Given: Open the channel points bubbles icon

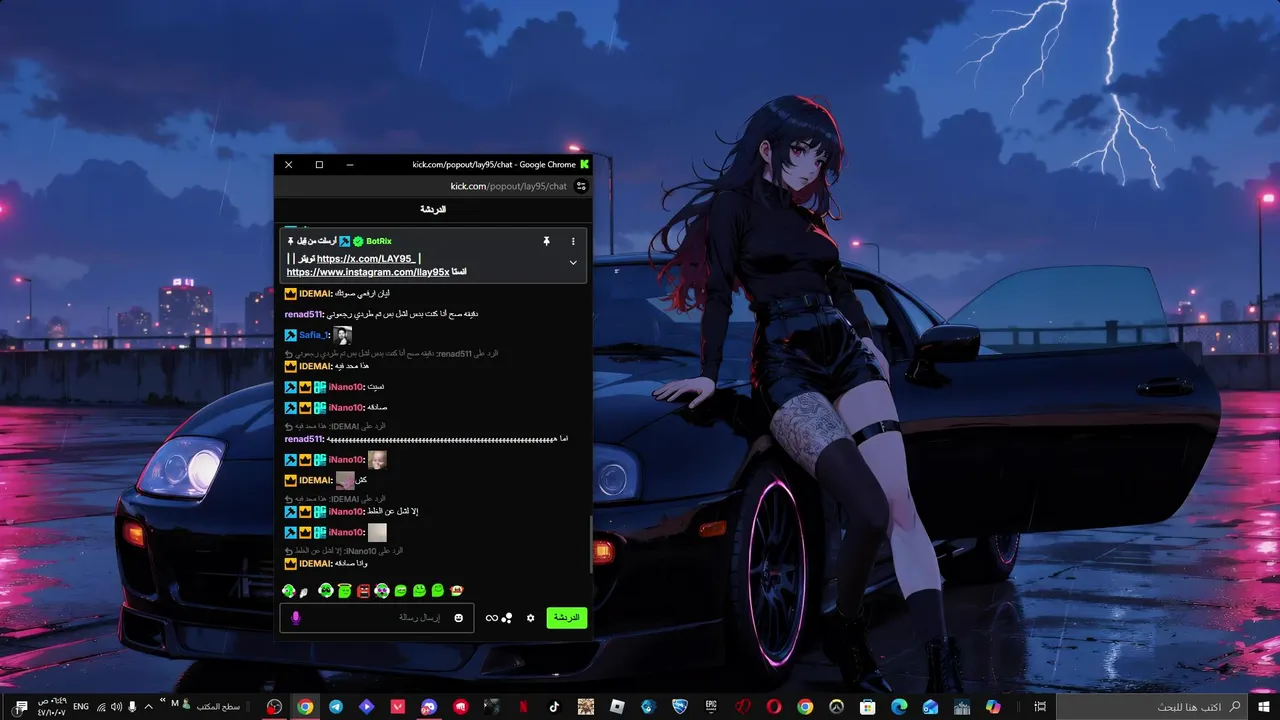Looking at the screenshot, I should point(507,618).
